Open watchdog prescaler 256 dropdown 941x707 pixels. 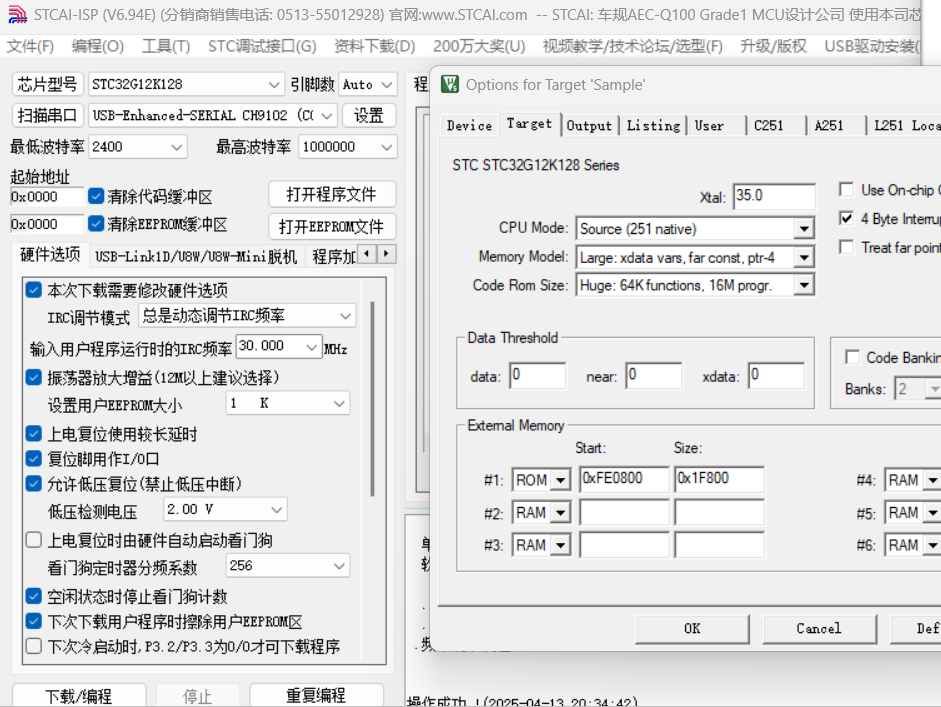[287, 566]
